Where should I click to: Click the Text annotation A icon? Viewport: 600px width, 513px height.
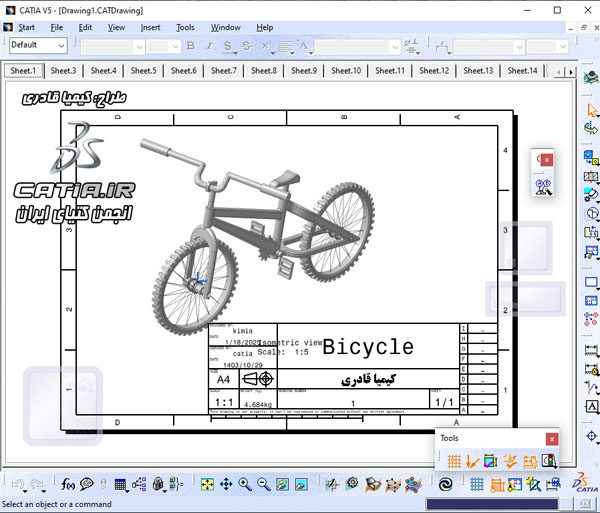[x=592, y=406]
